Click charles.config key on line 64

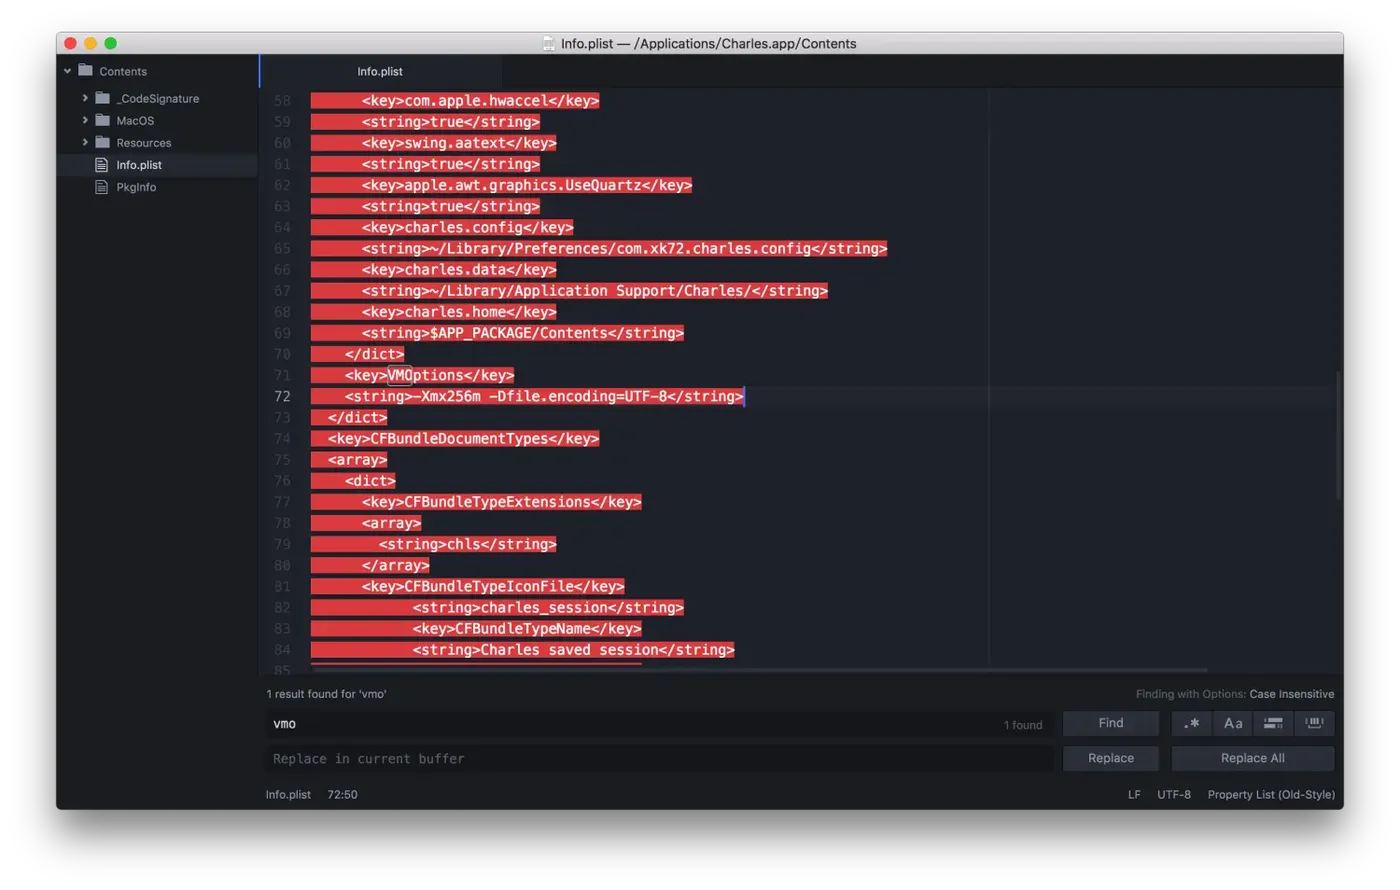pos(463,227)
